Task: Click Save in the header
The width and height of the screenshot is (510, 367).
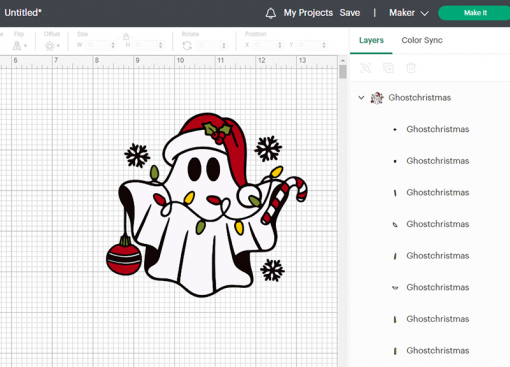Action: click(x=350, y=13)
